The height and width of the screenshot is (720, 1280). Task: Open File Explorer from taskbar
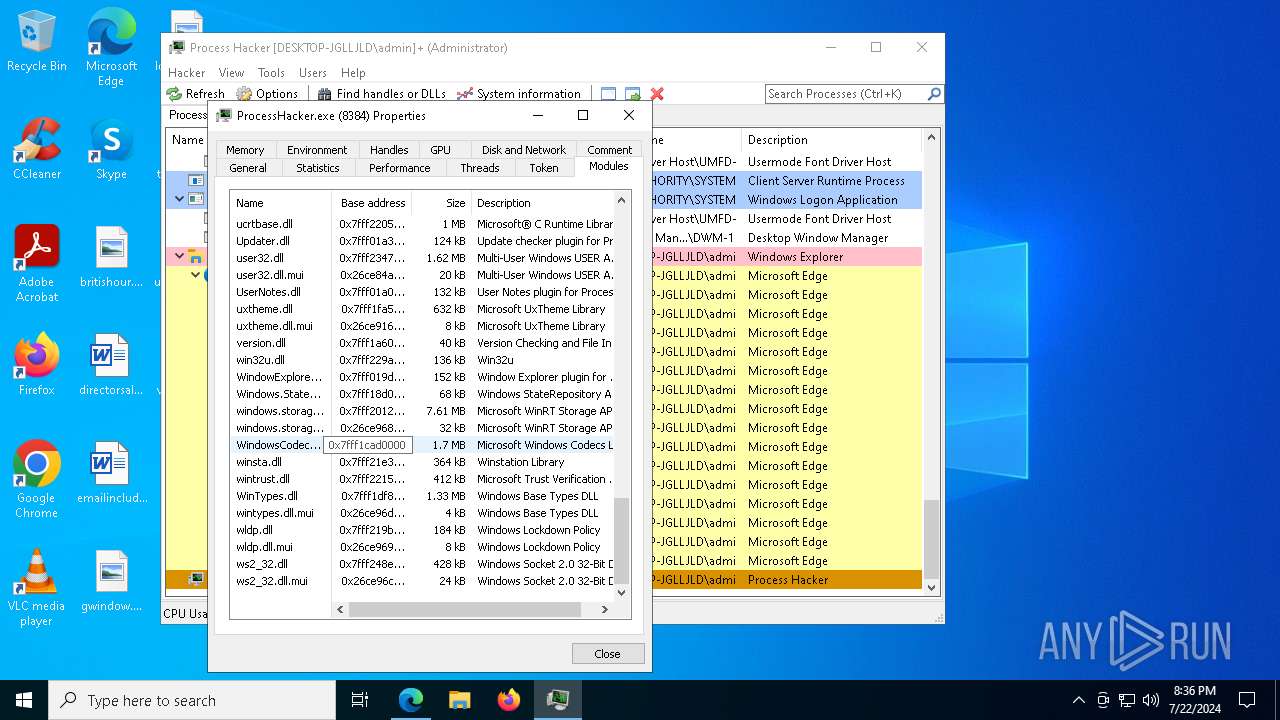tap(460, 700)
